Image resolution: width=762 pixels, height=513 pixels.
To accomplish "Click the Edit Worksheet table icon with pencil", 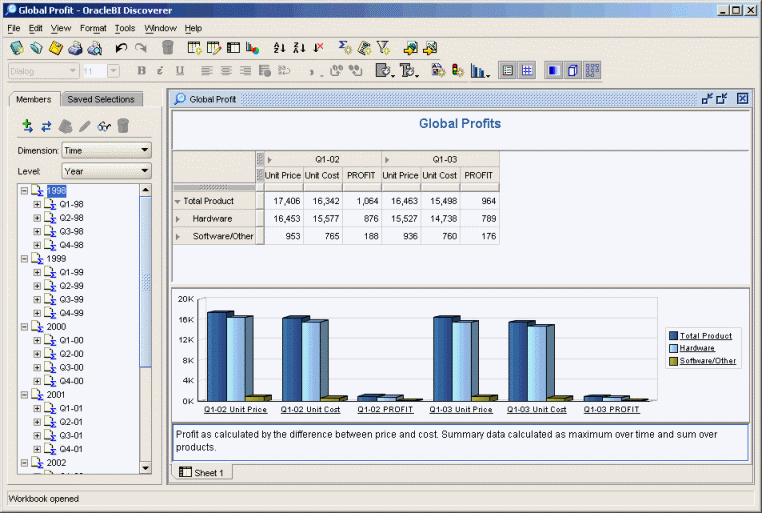I will point(214,48).
